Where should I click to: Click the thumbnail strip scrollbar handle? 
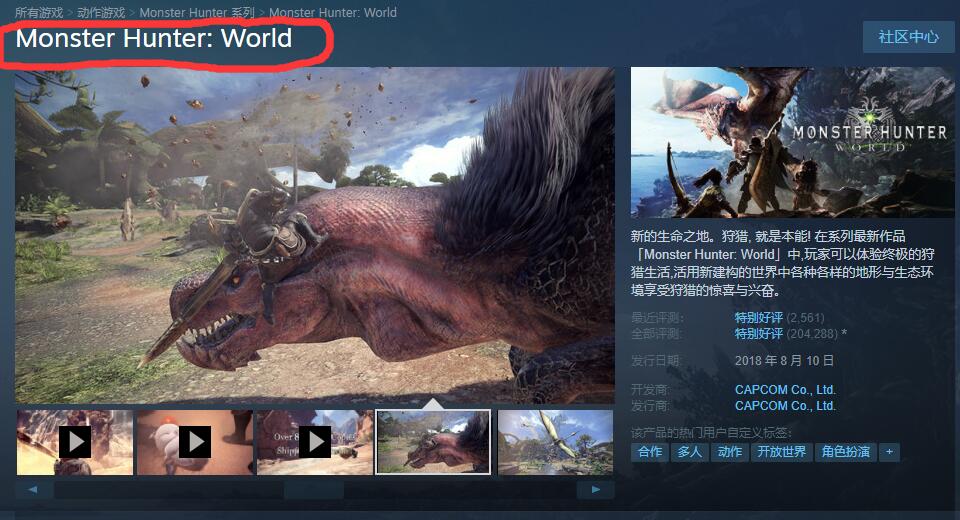click(x=313, y=489)
